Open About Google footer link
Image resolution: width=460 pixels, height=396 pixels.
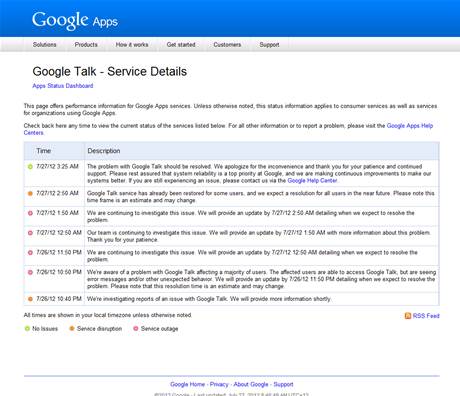point(251,384)
